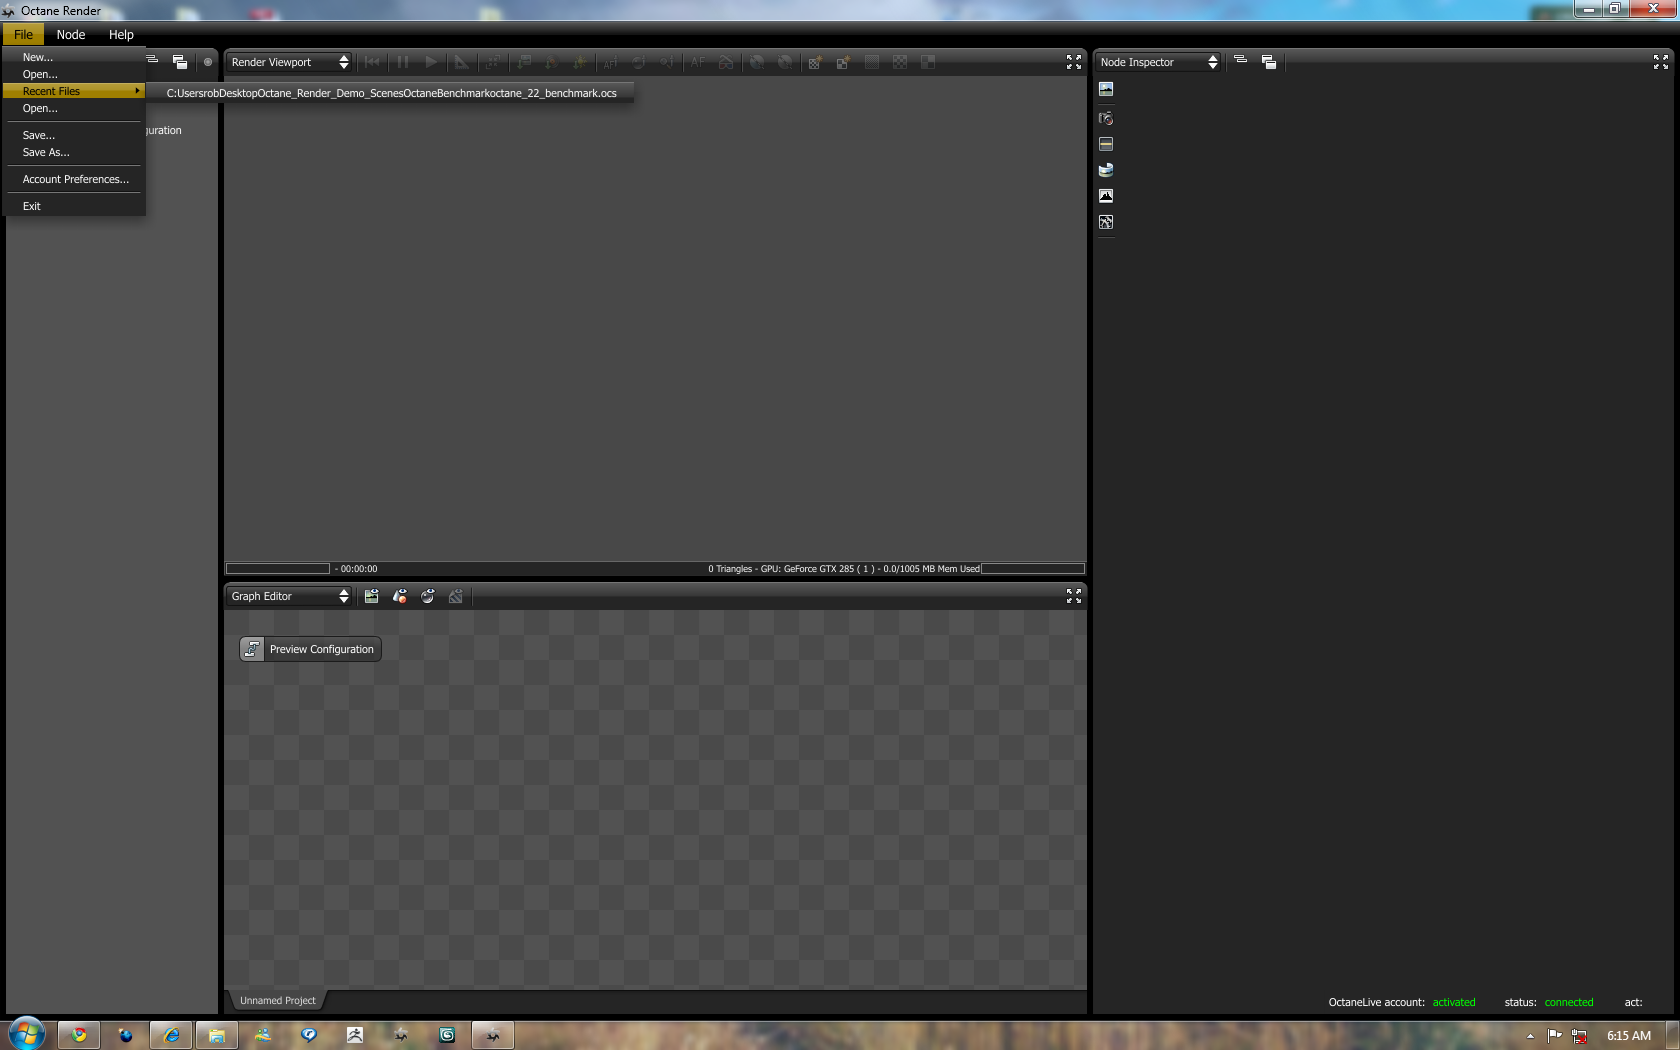Choose Save... from the File menu
Image resolution: width=1680 pixels, height=1050 pixels.
coord(74,135)
